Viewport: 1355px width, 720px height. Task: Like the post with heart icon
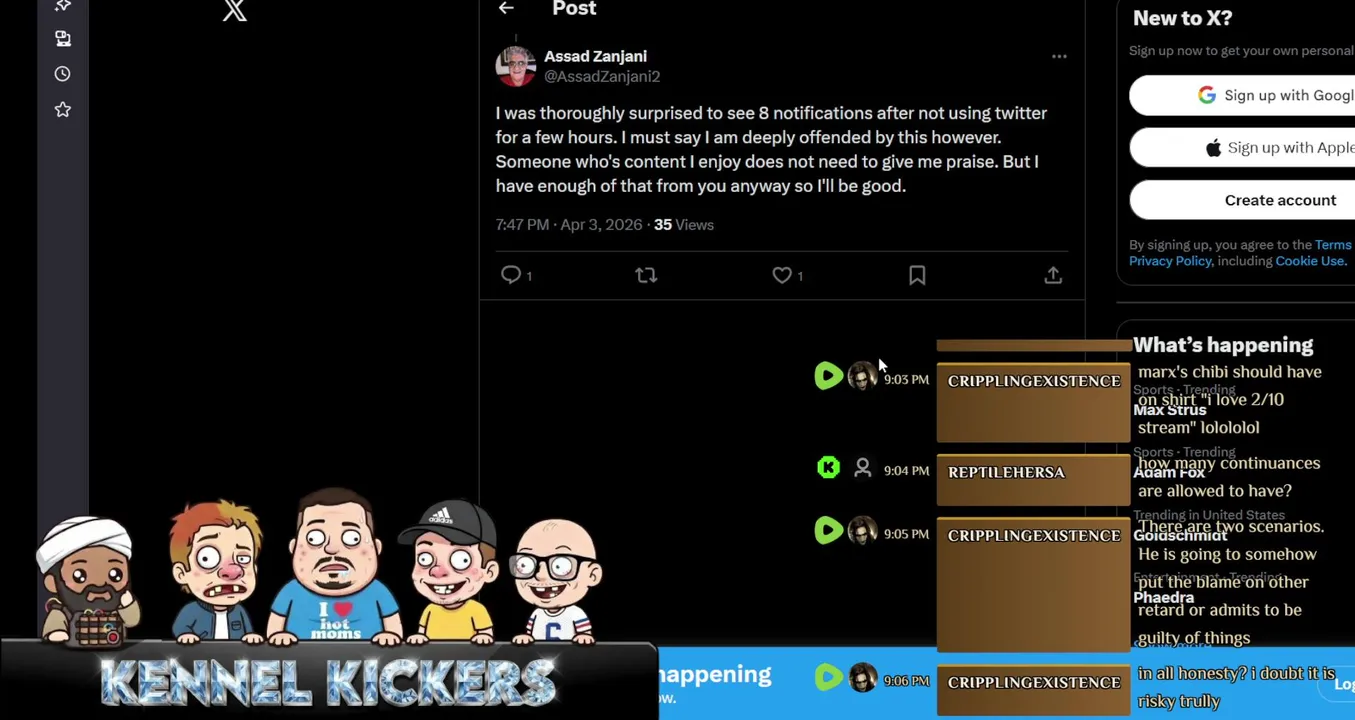tap(782, 275)
